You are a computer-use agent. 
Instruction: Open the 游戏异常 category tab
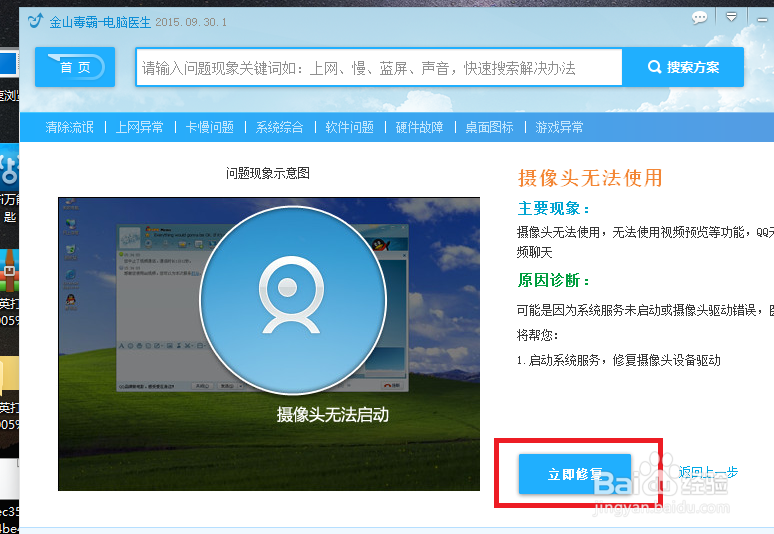(559, 127)
